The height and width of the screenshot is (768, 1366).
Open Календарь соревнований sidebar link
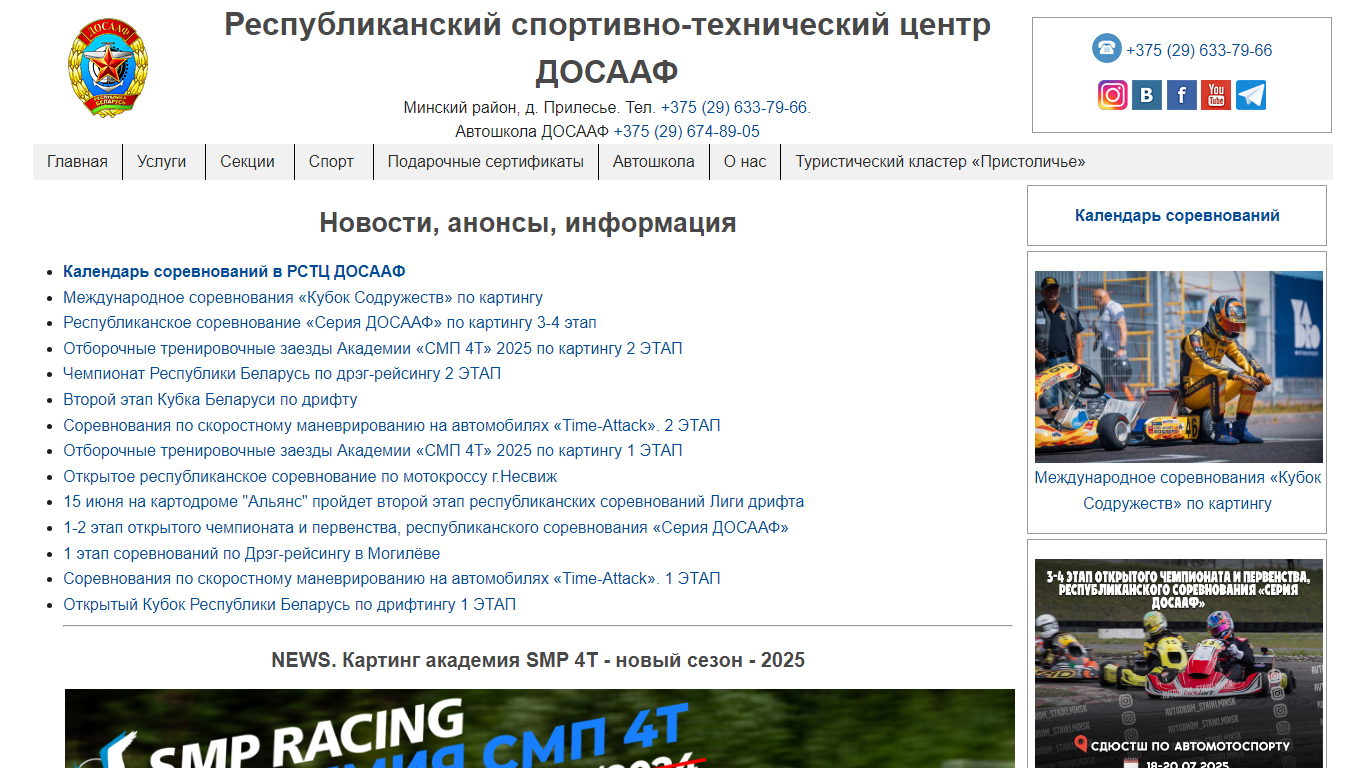(x=1177, y=215)
